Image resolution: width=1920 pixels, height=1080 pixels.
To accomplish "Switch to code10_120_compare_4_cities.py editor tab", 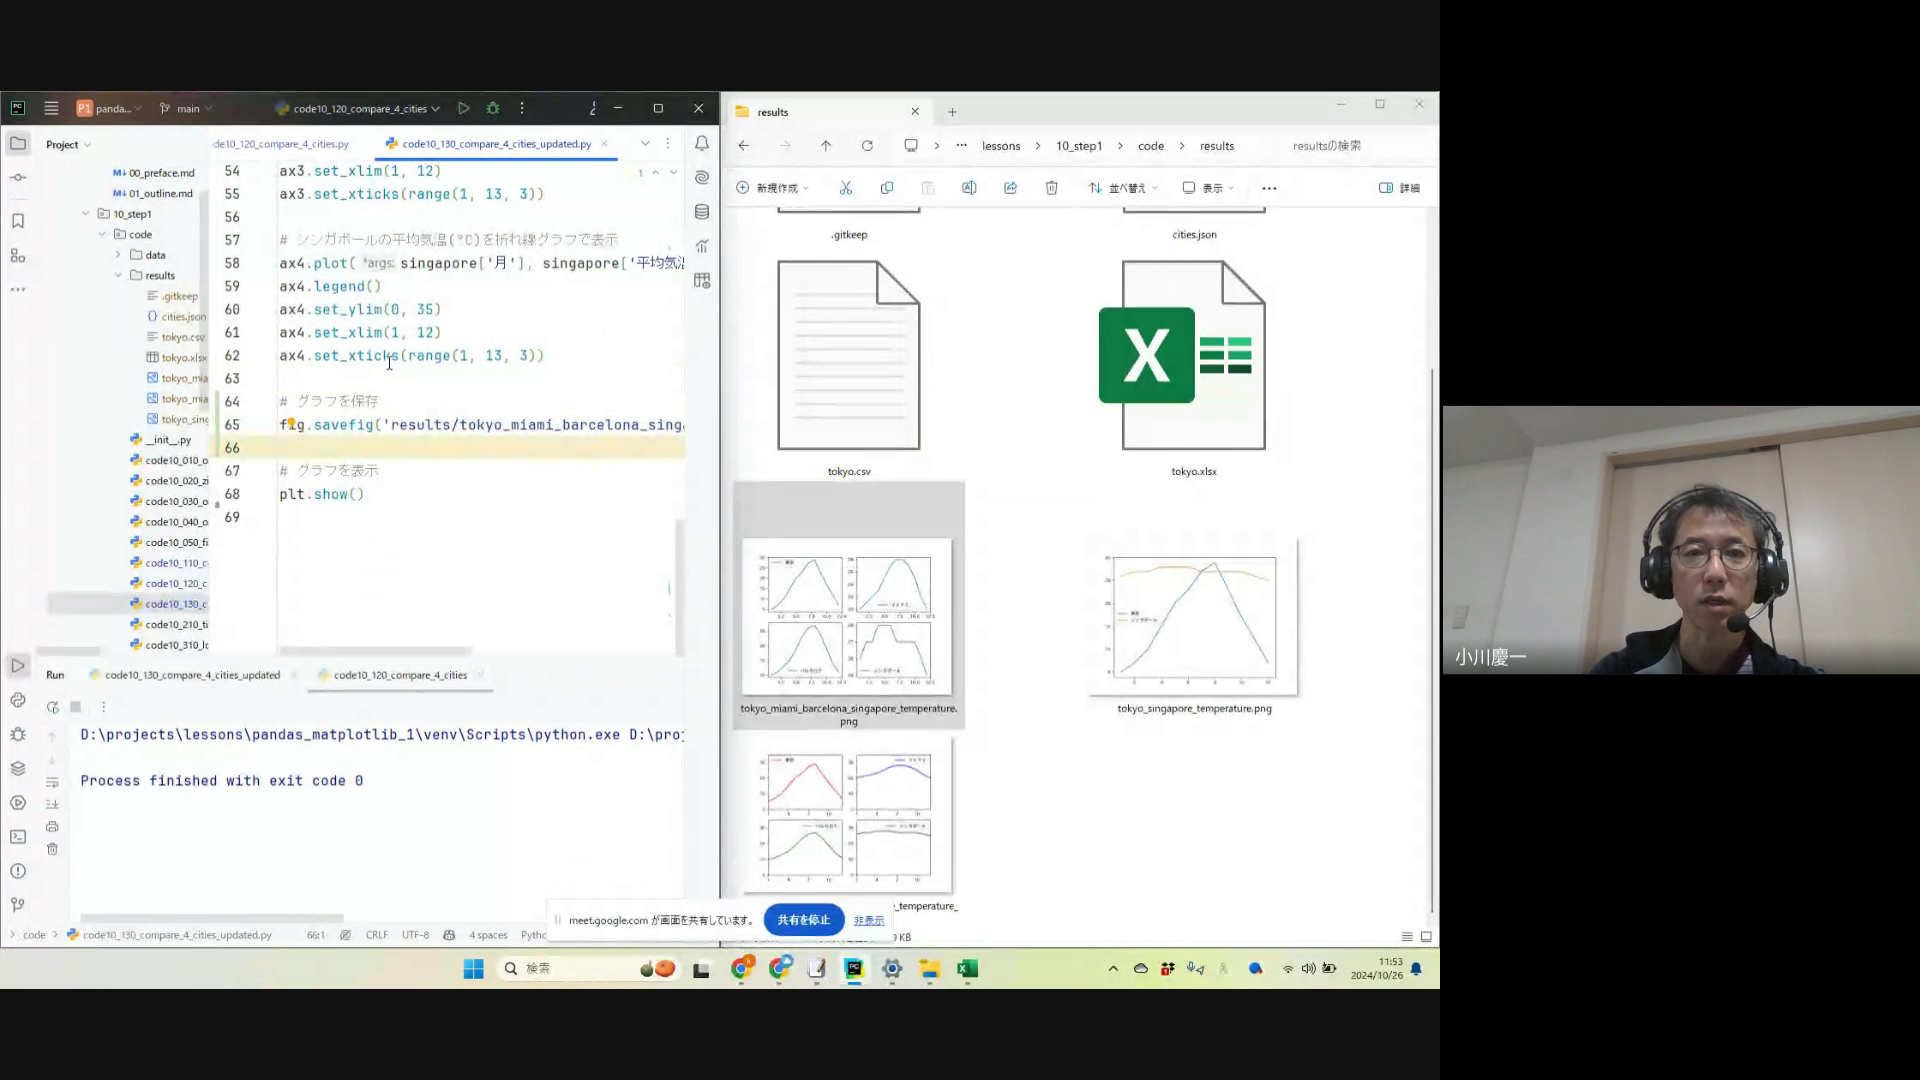I will (x=282, y=144).
